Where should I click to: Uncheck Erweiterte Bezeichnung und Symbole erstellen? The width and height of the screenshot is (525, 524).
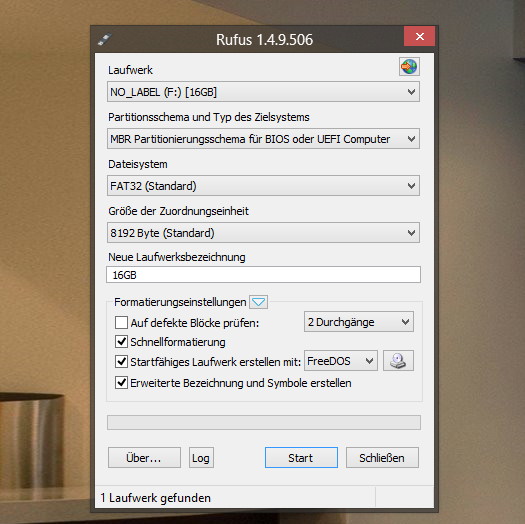[x=121, y=383]
